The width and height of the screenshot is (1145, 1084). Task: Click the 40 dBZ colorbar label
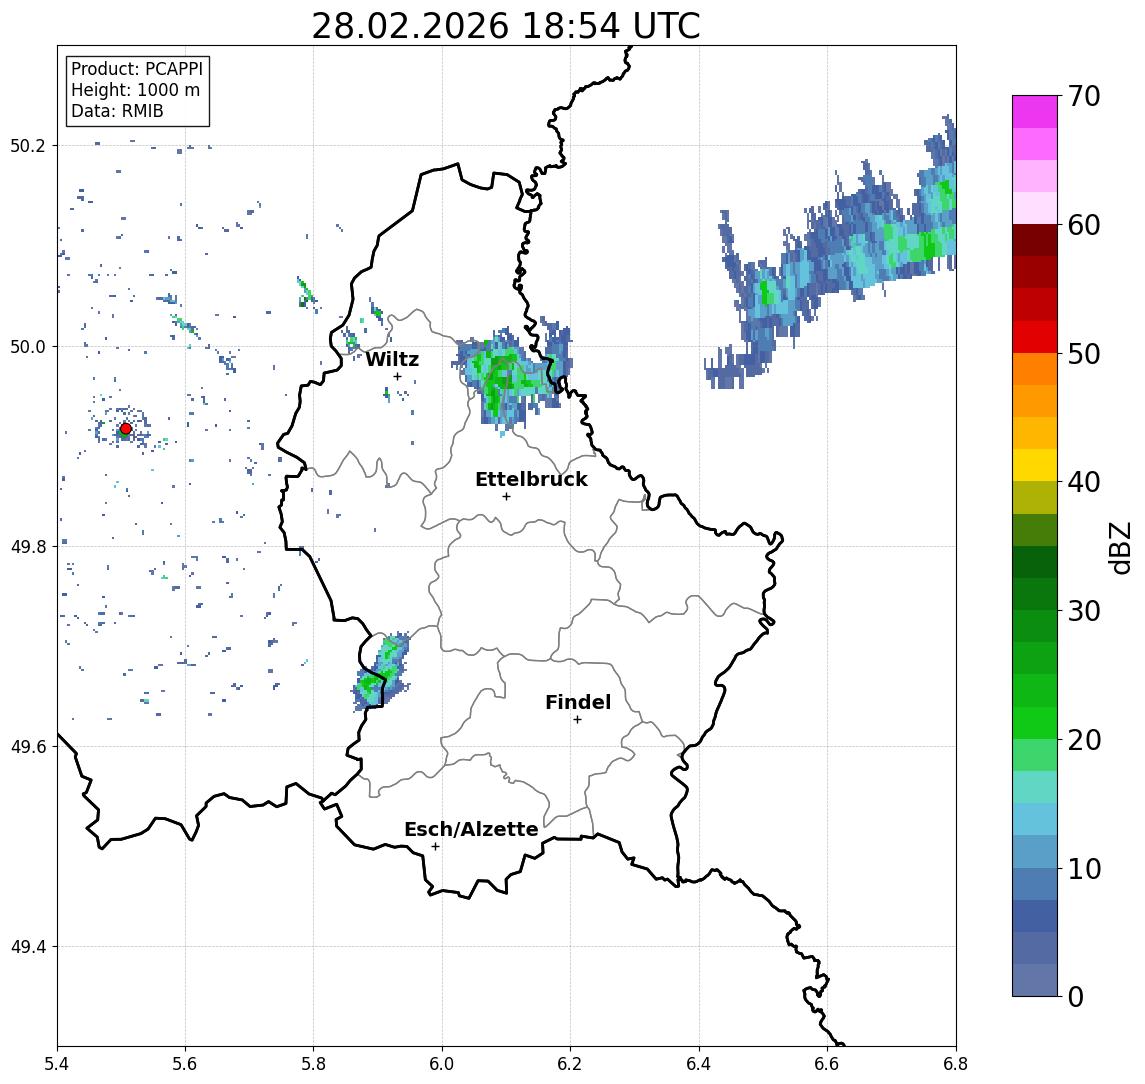pyautogui.click(x=1084, y=482)
